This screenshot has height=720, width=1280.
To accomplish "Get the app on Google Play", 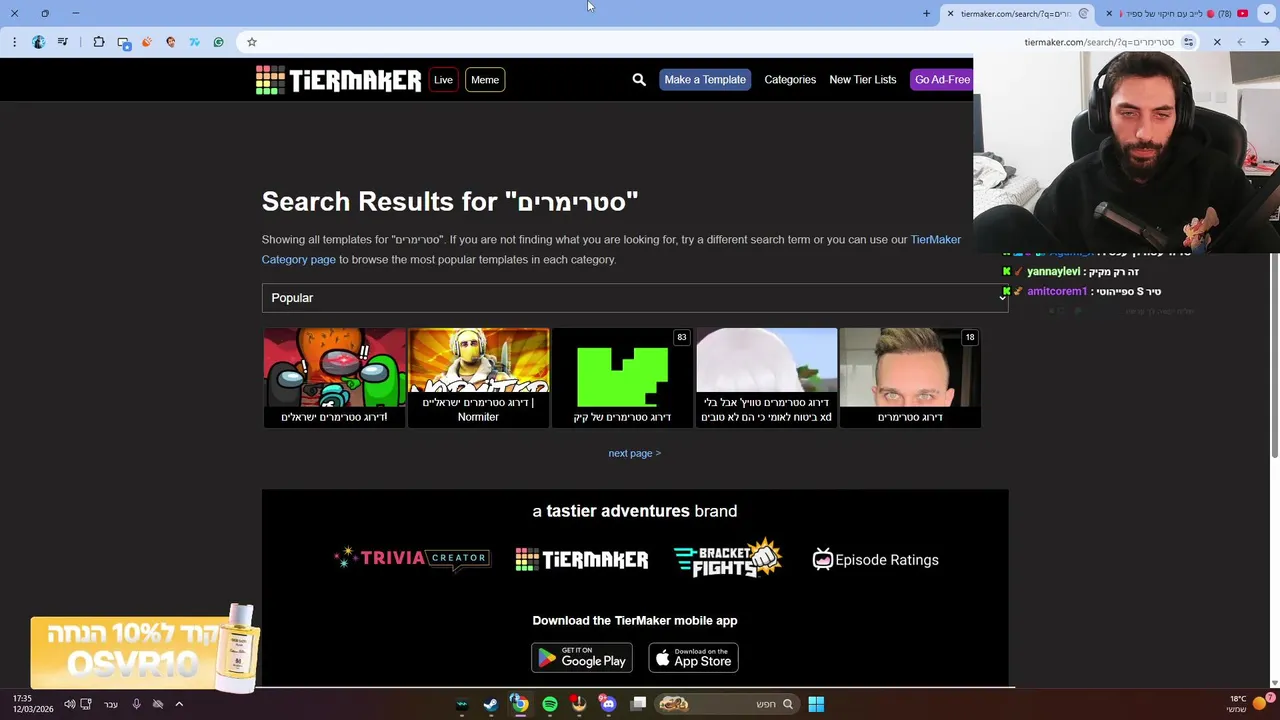I will [x=582, y=658].
